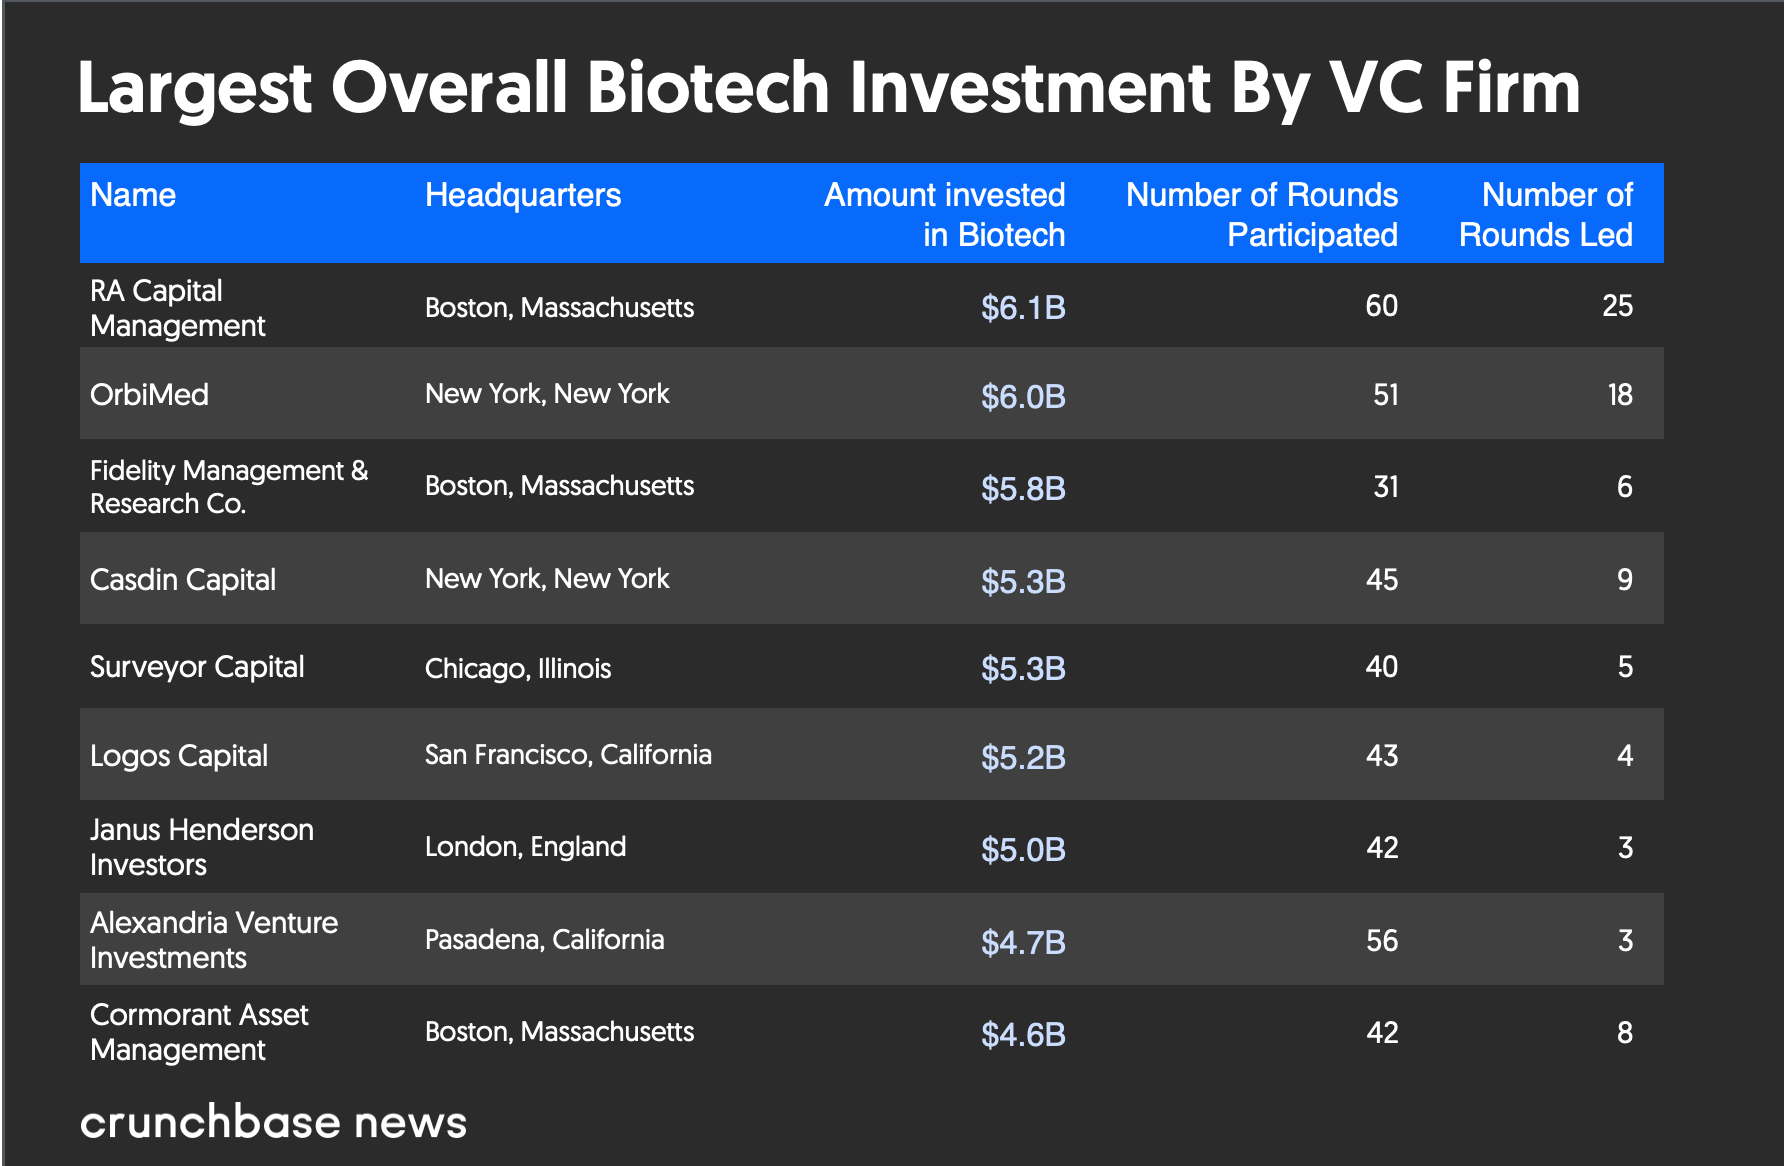Click the Surveyor Capital firm name
This screenshot has height=1166, width=1784.
[x=197, y=667]
